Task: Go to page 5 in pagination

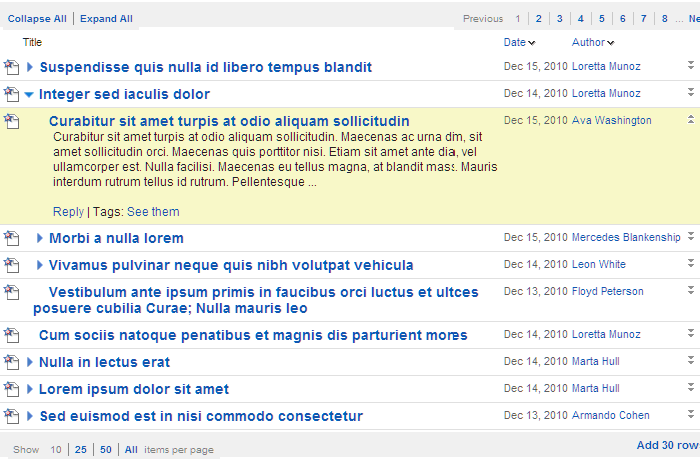Action: coord(601,18)
